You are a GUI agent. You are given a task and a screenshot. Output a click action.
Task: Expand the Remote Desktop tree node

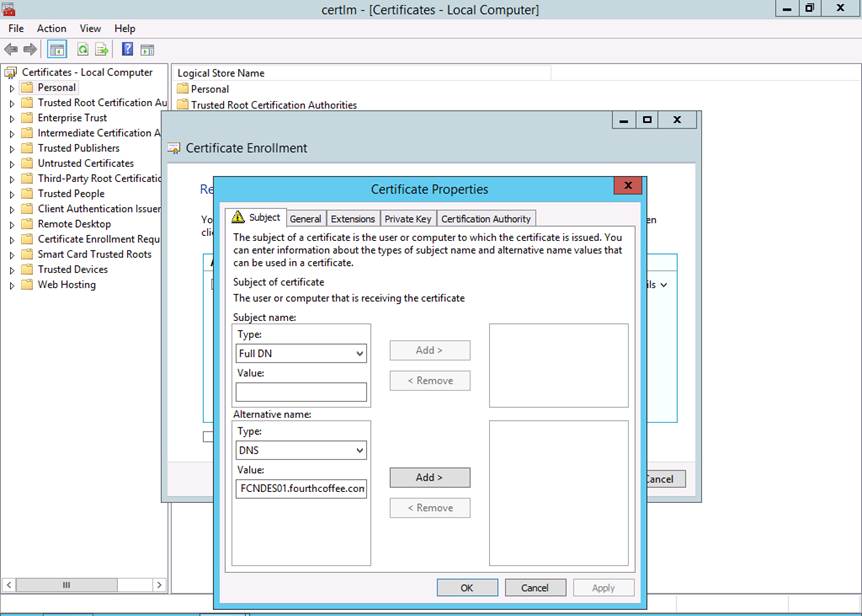(x=12, y=224)
